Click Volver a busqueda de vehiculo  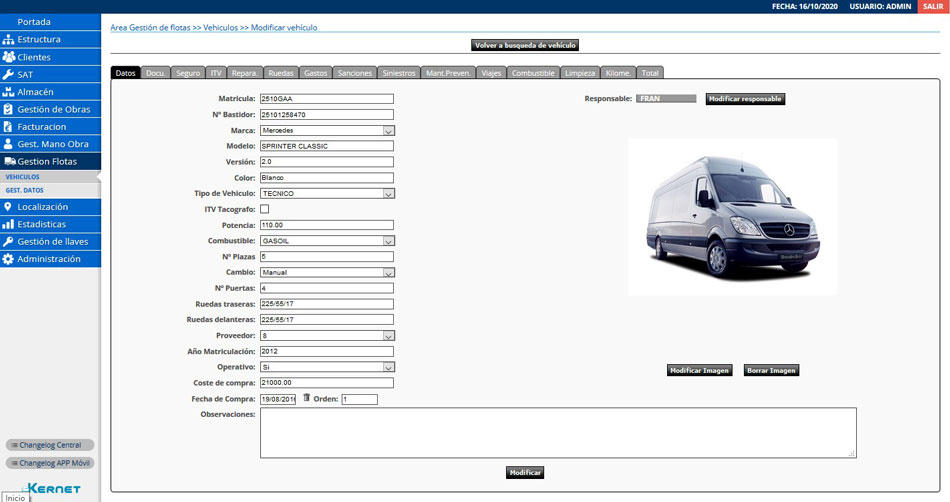click(x=525, y=45)
